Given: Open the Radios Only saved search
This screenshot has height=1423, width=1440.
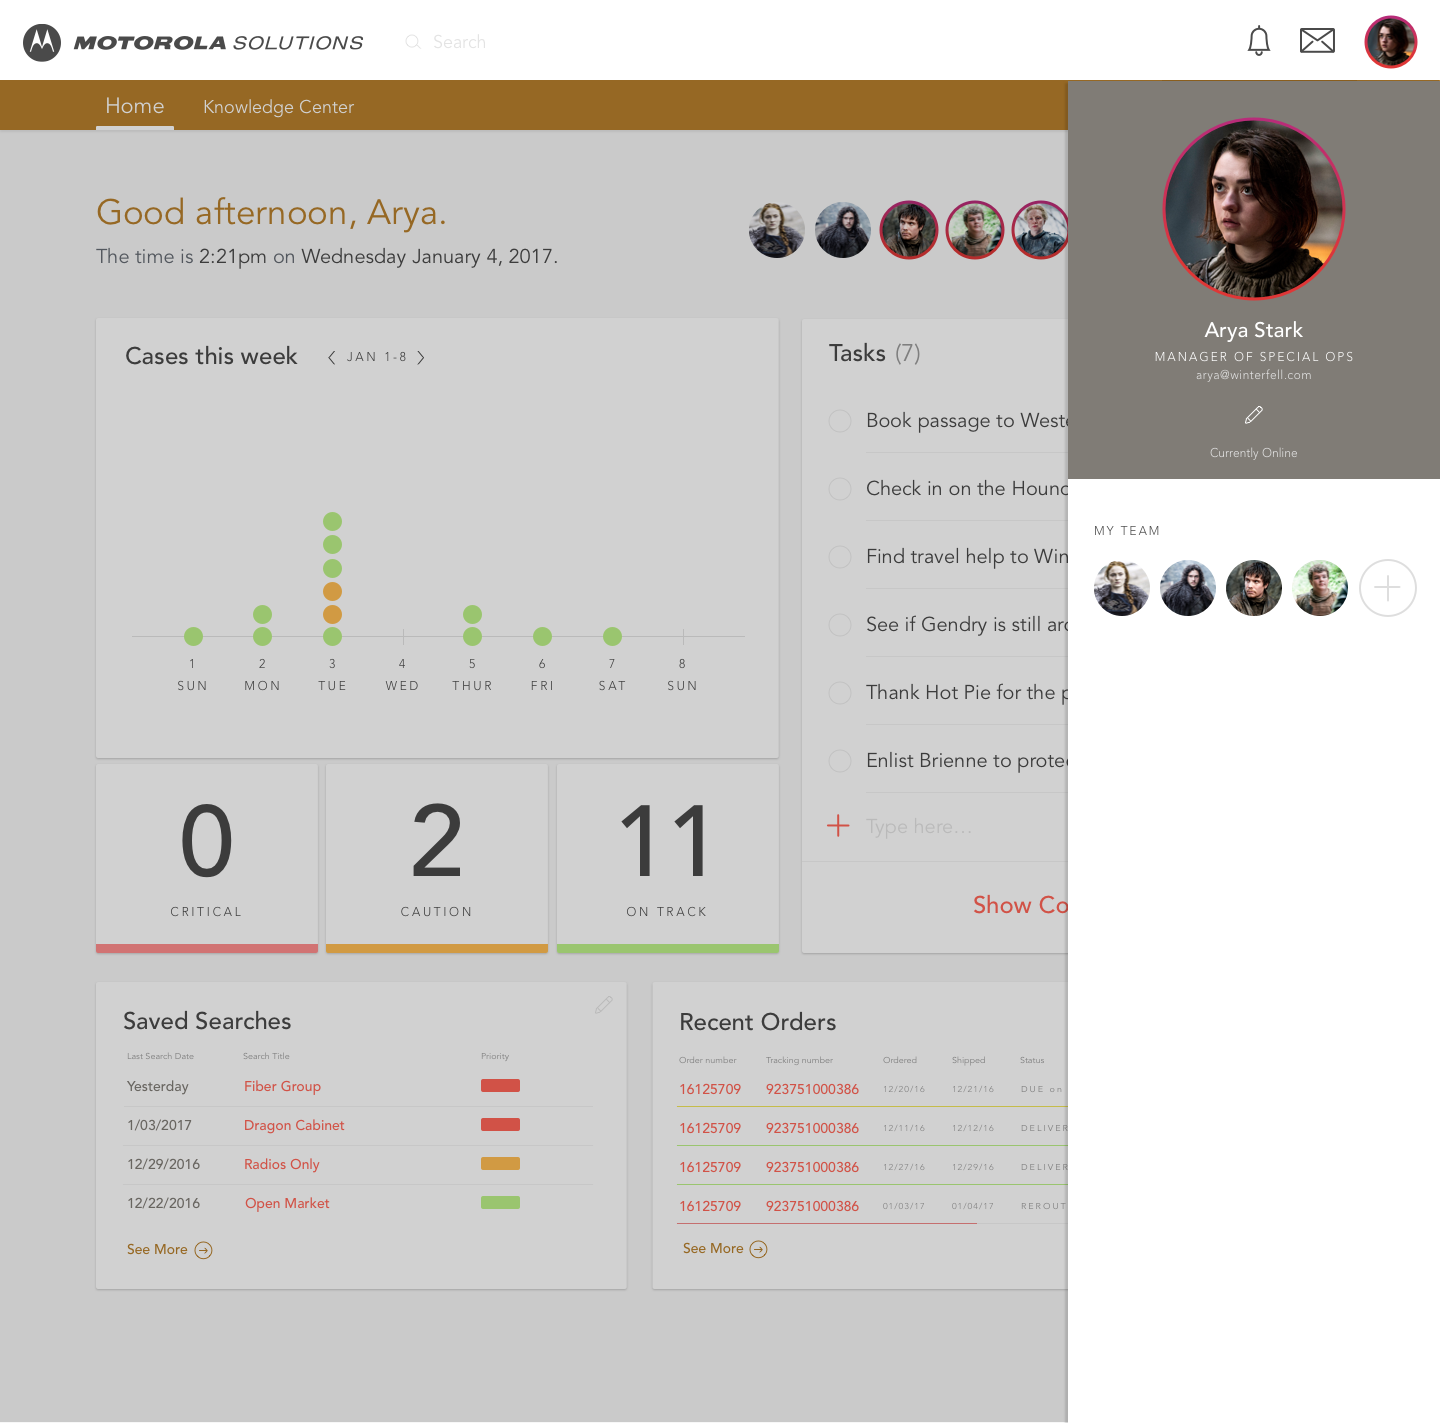Looking at the screenshot, I should pos(282,1164).
